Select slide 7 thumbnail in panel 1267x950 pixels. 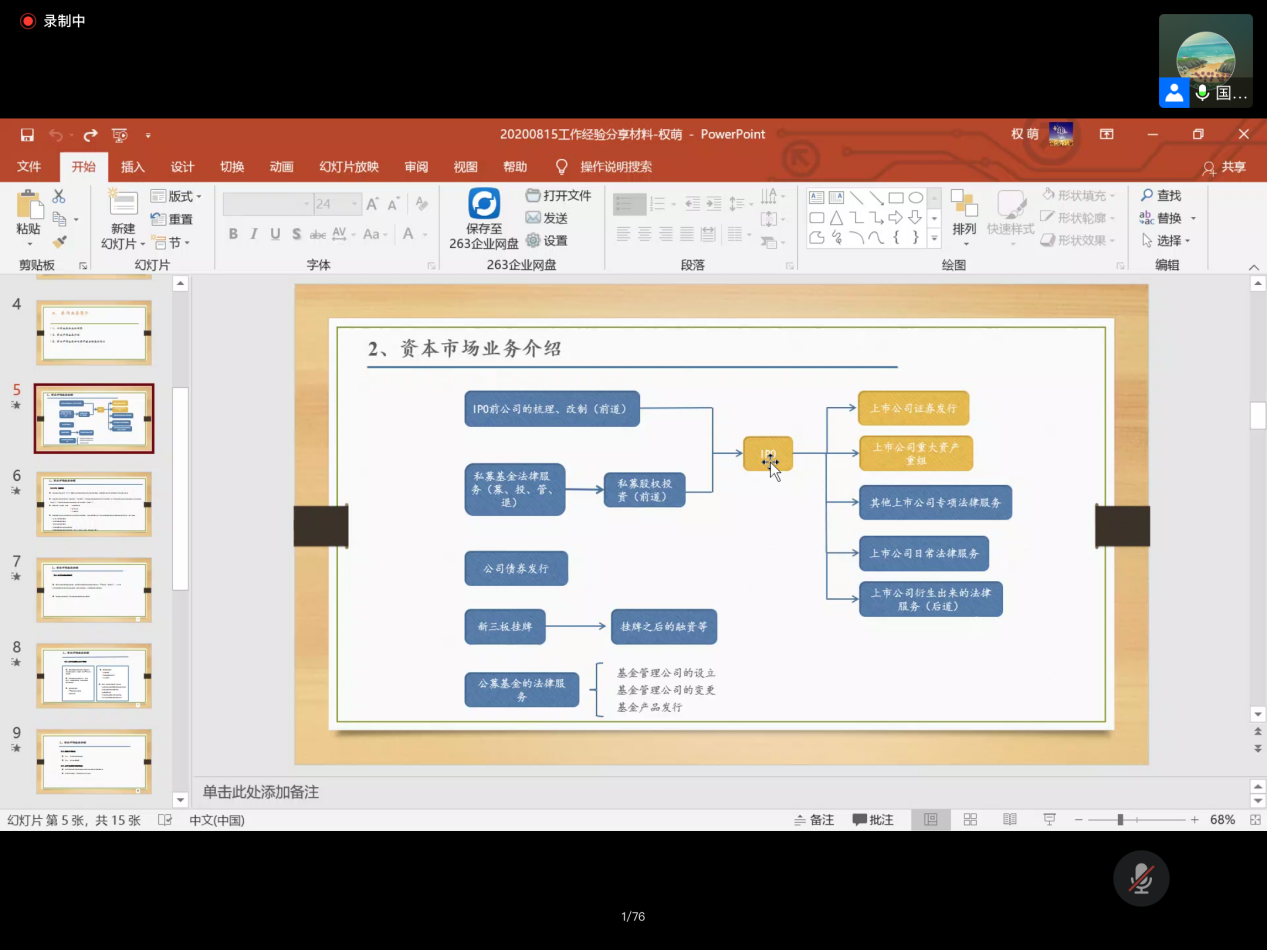[94, 590]
